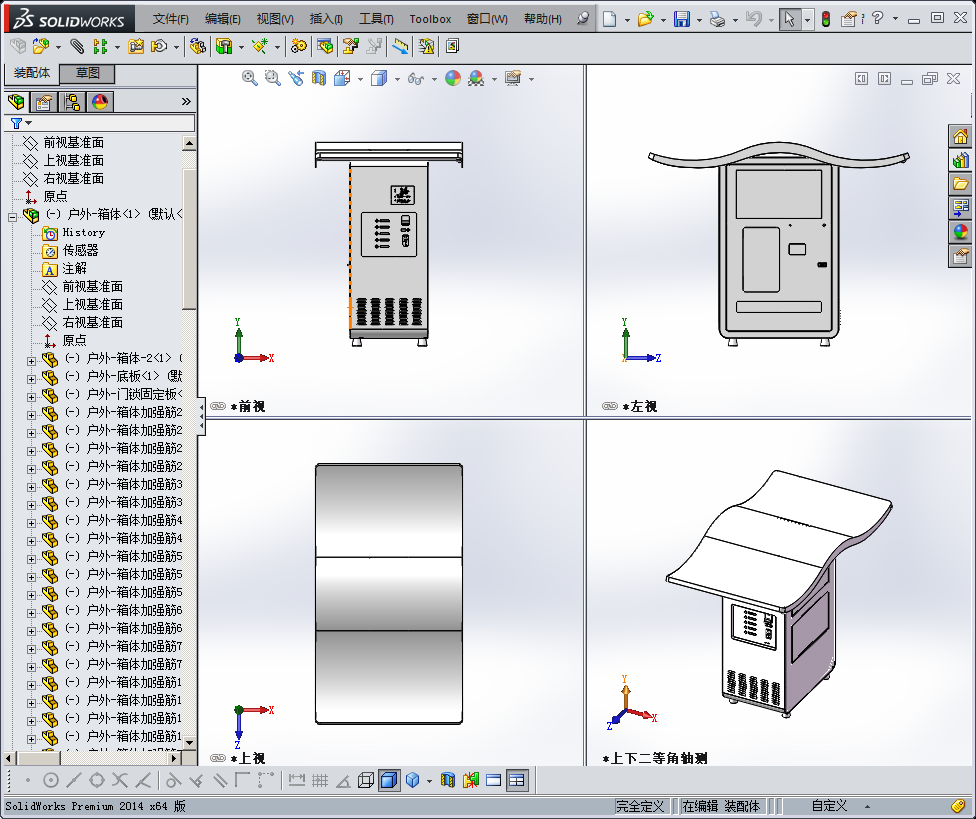The image size is (976, 819).
Task: Click the Mate paperclip icon
Action: click(77, 46)
